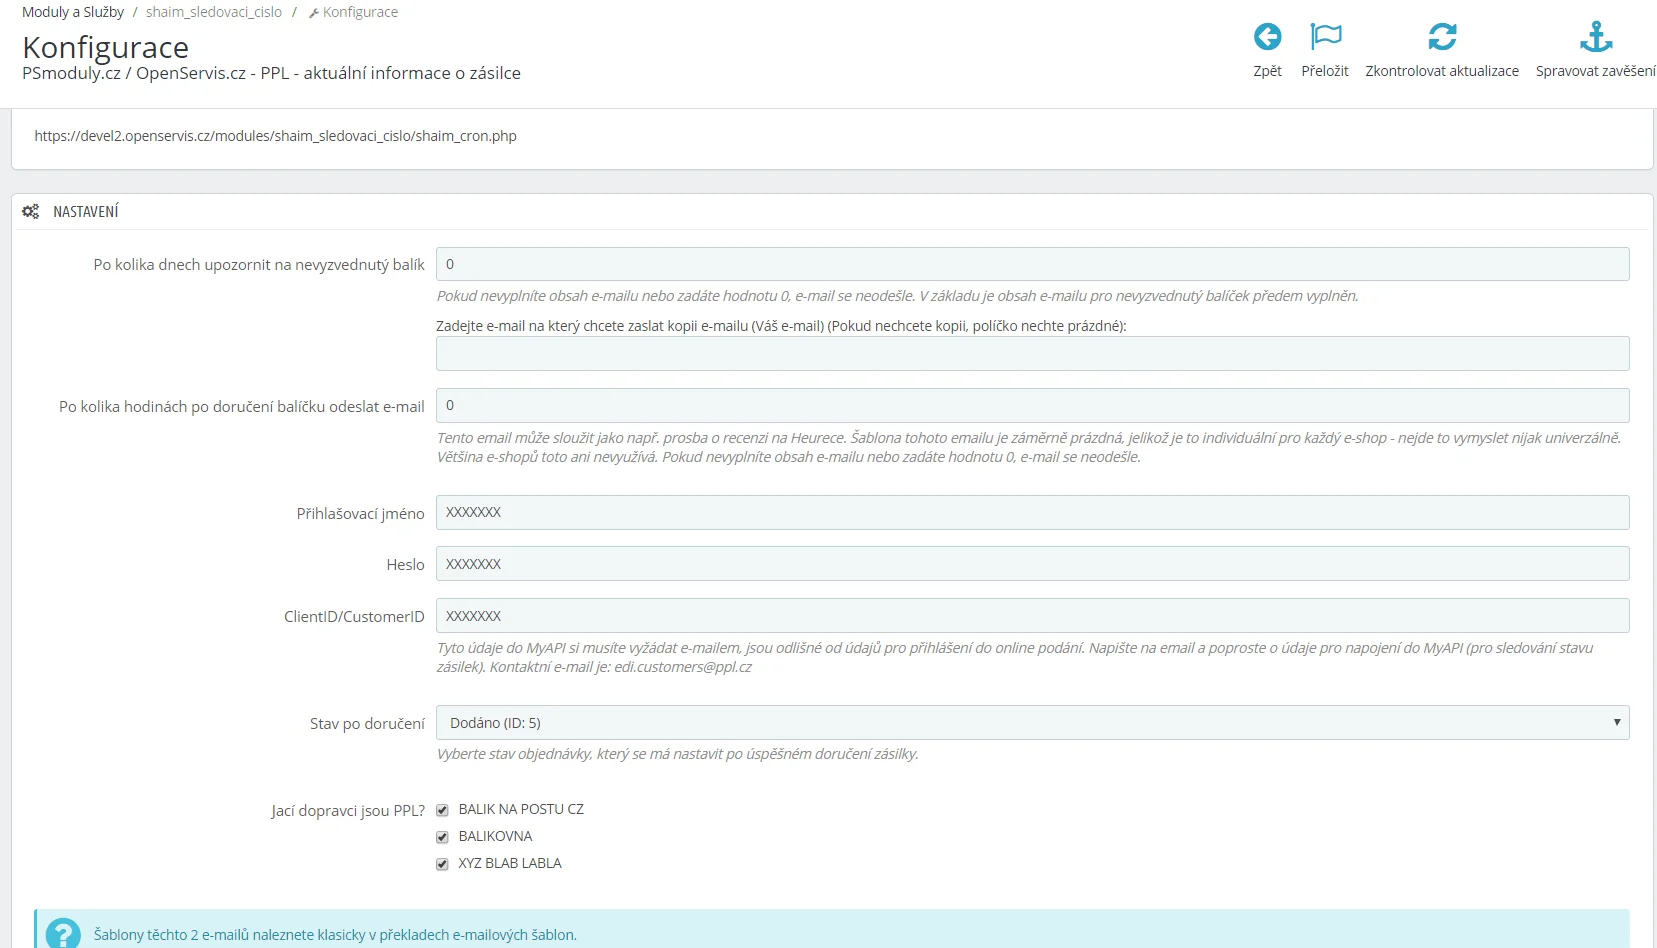Screen dimensions: 1657x948
Task: Open the Přeložit flag icon
Action: click(x=1325, y=37)
